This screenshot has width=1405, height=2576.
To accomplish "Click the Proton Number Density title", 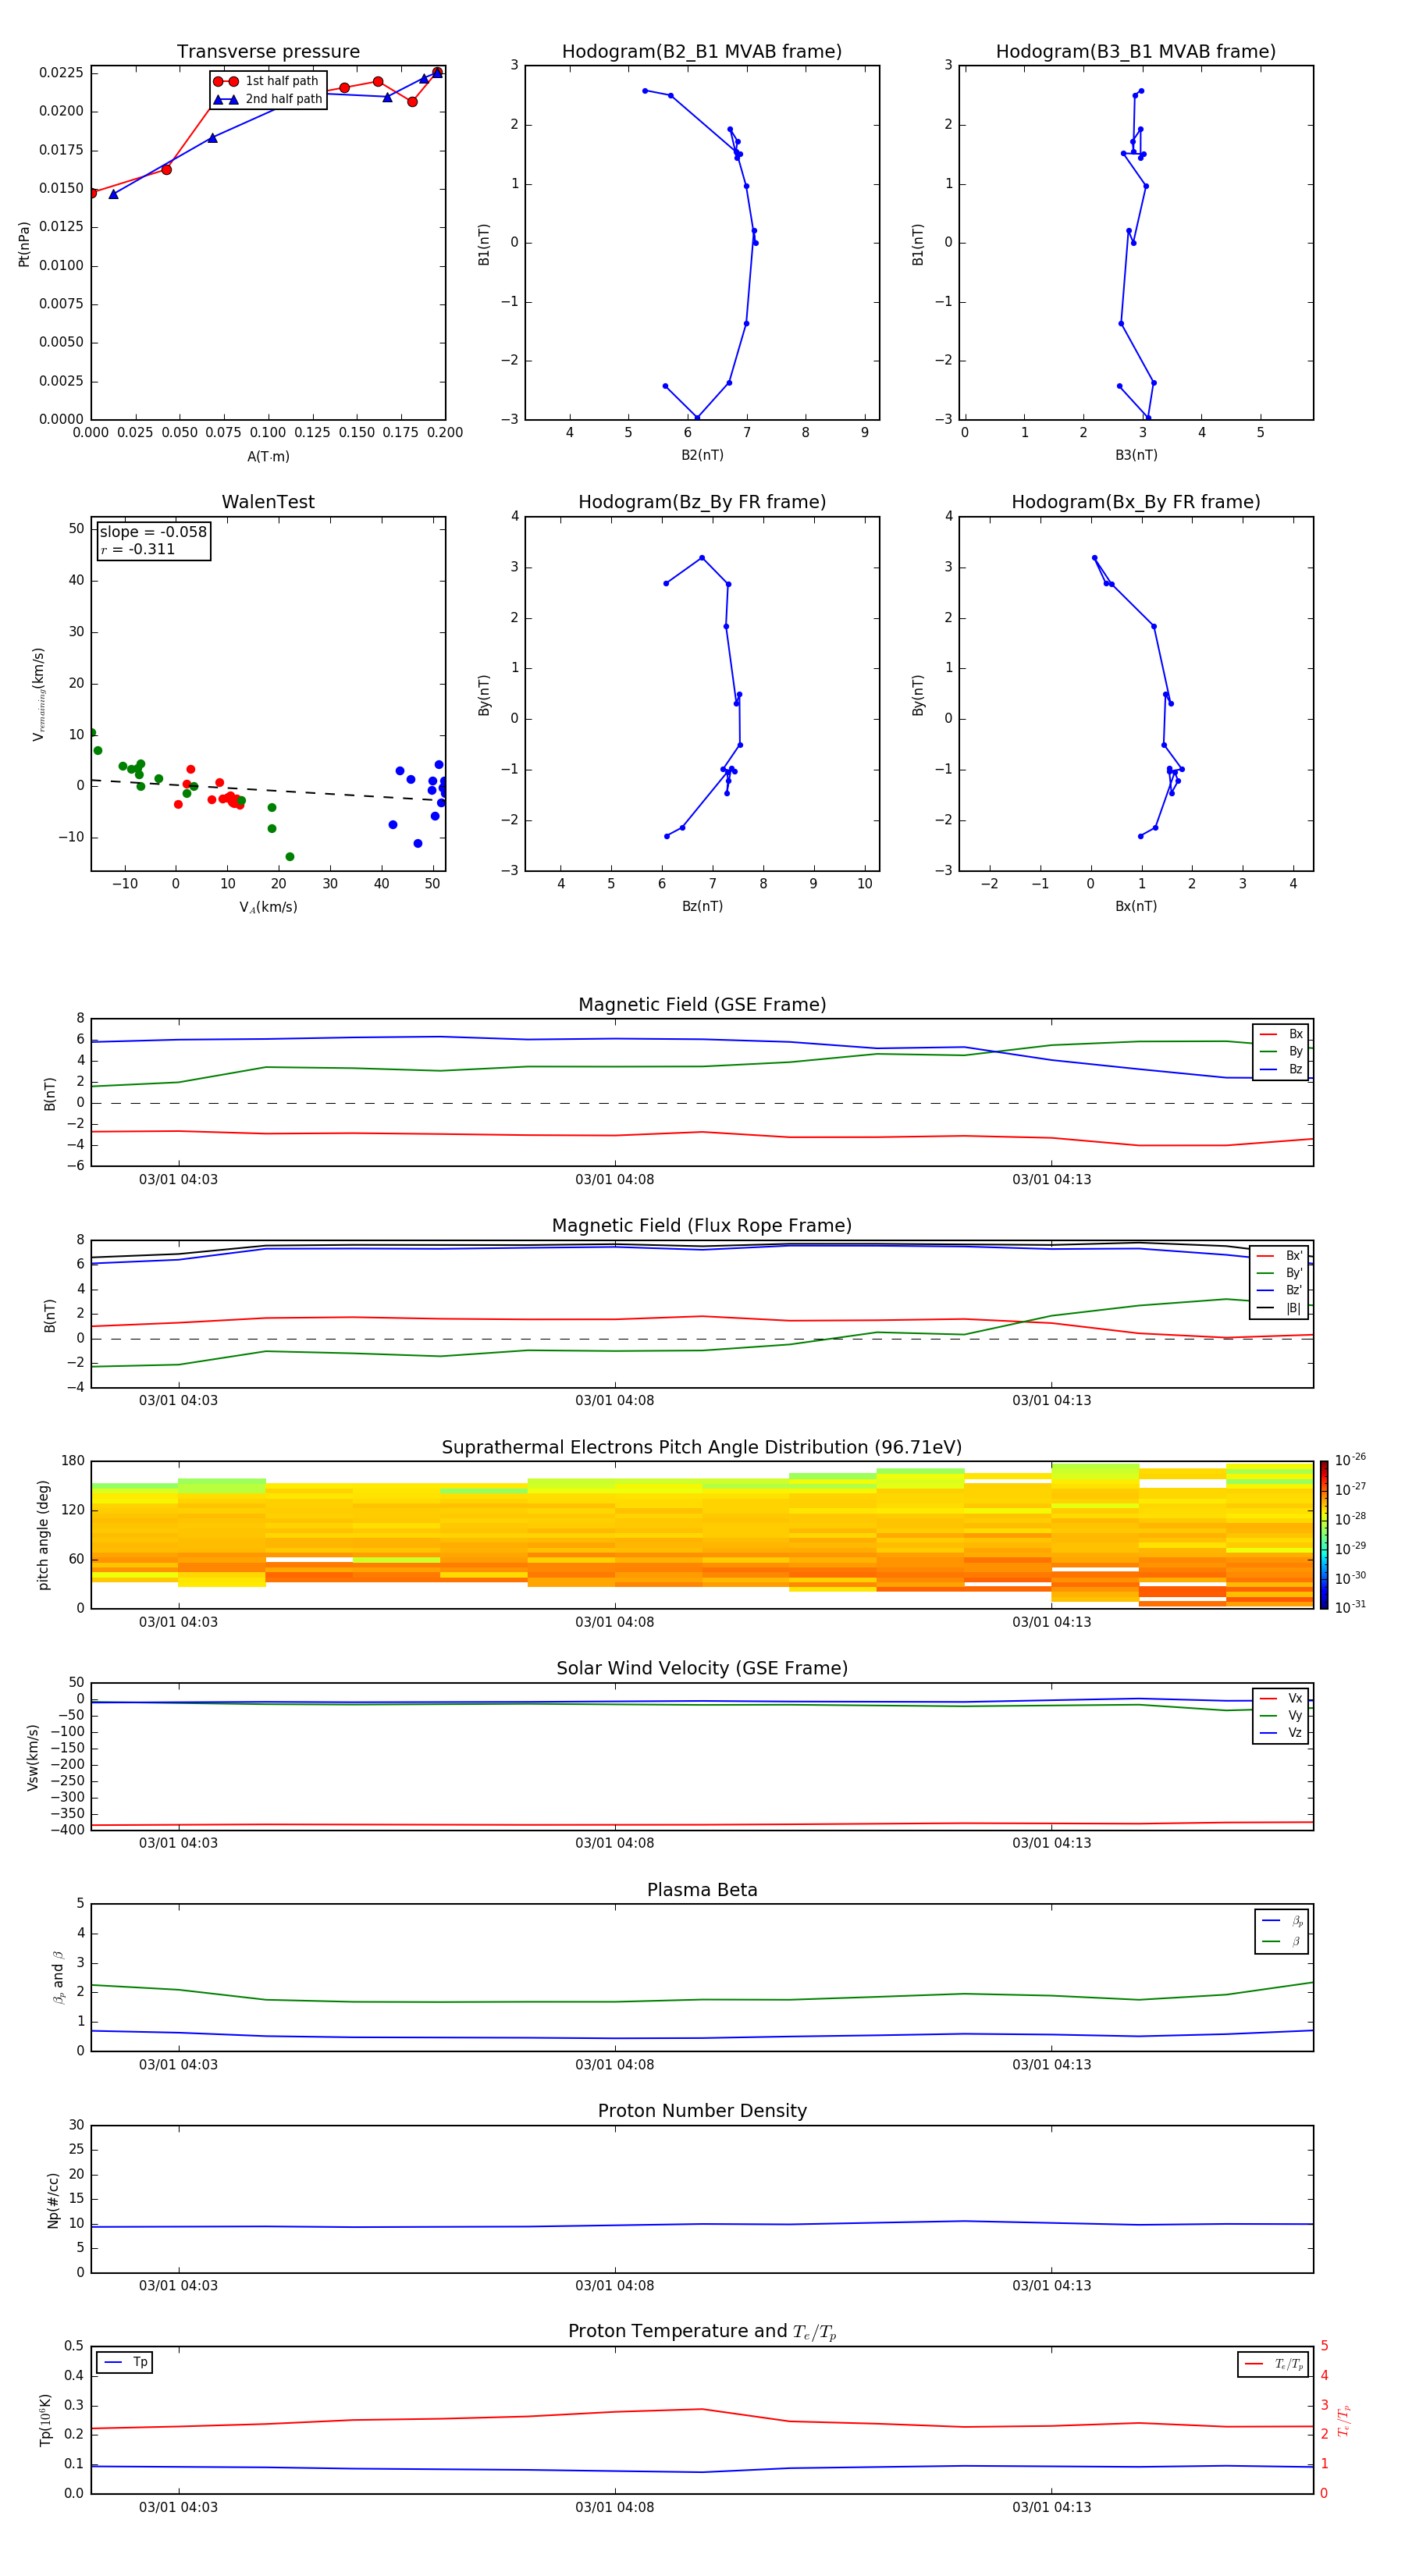I will pos(702,2111).
